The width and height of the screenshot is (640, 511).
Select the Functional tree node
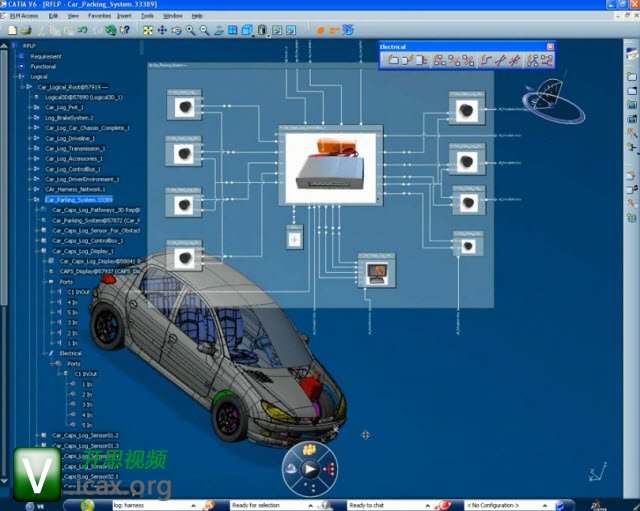coord(43,67)
